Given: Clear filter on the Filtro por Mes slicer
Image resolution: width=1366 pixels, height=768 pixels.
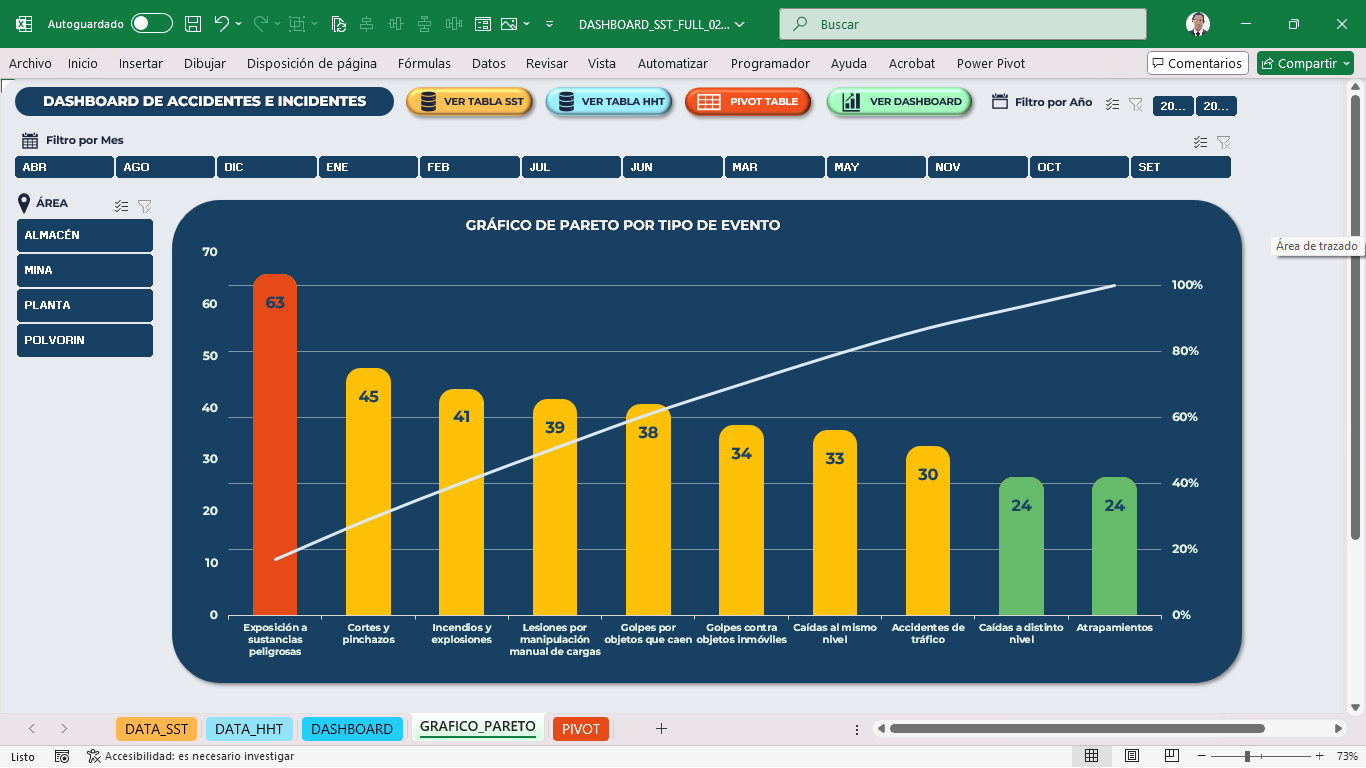Looking at the screenshot, I should pos(1223,142).
